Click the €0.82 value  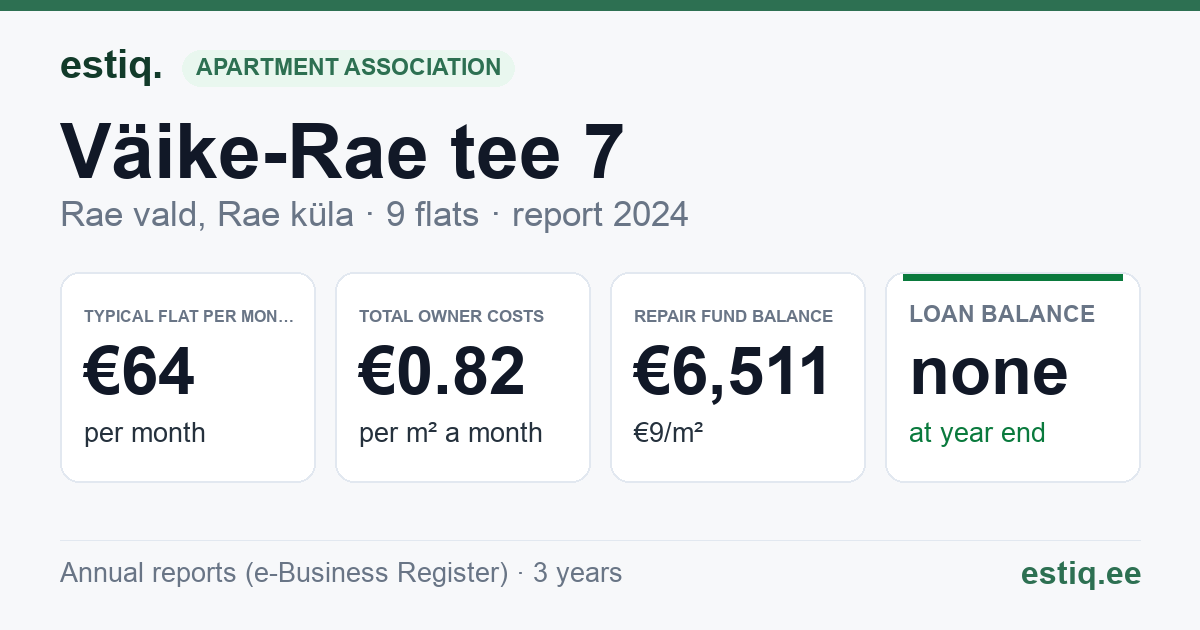pos(442,372)
